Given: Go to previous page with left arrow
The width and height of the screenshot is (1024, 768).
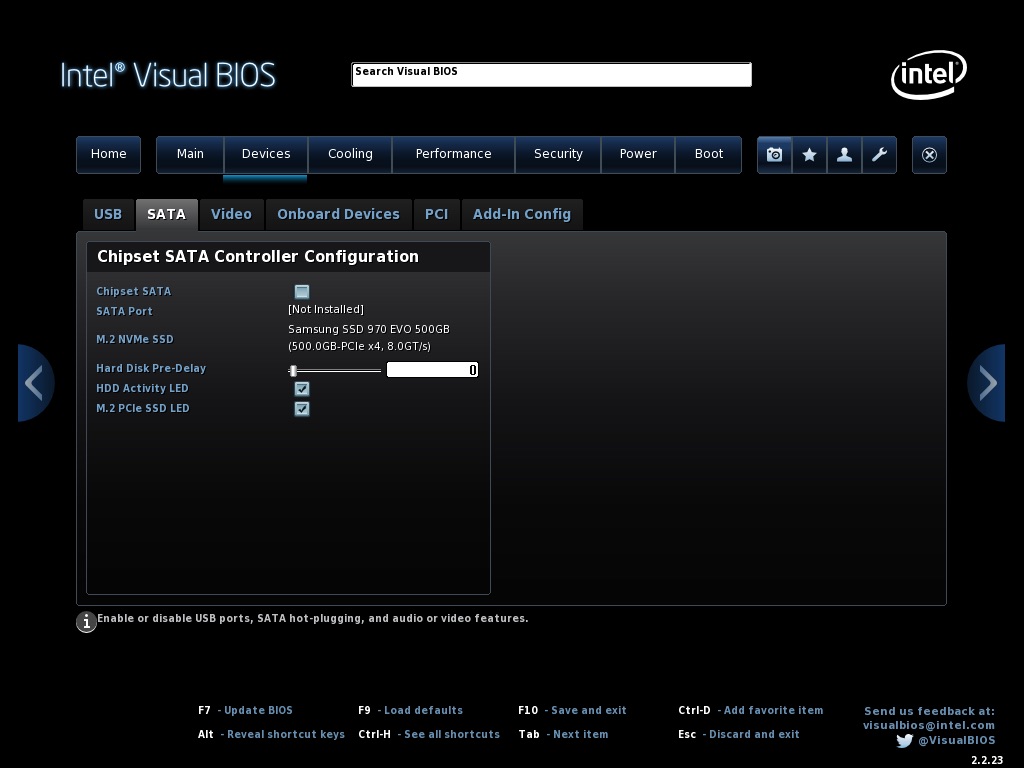Looking at the screenshot, I should click(x=35, y=383).
